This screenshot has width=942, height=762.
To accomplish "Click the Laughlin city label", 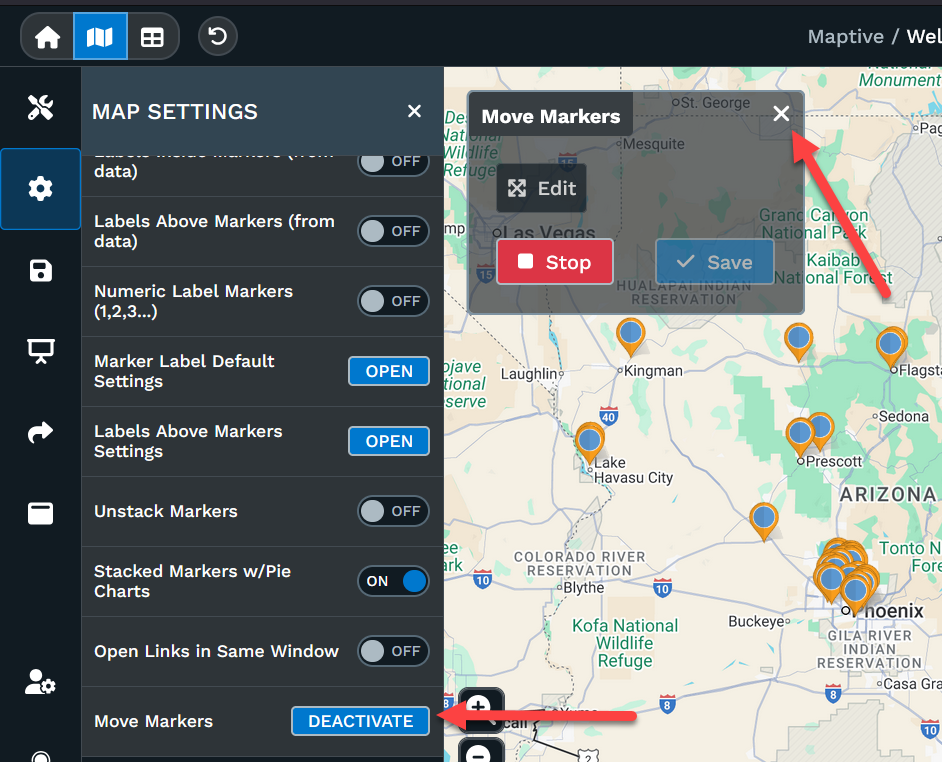I will click(529, 374).
